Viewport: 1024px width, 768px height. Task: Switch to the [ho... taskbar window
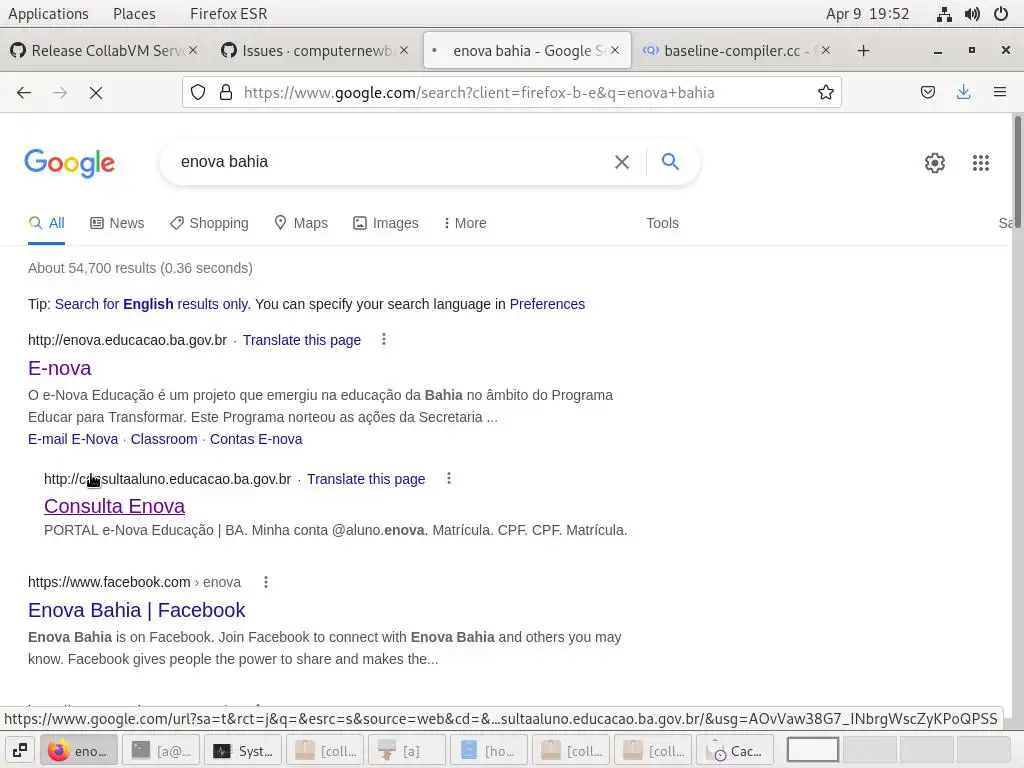[x=489, y=751]
